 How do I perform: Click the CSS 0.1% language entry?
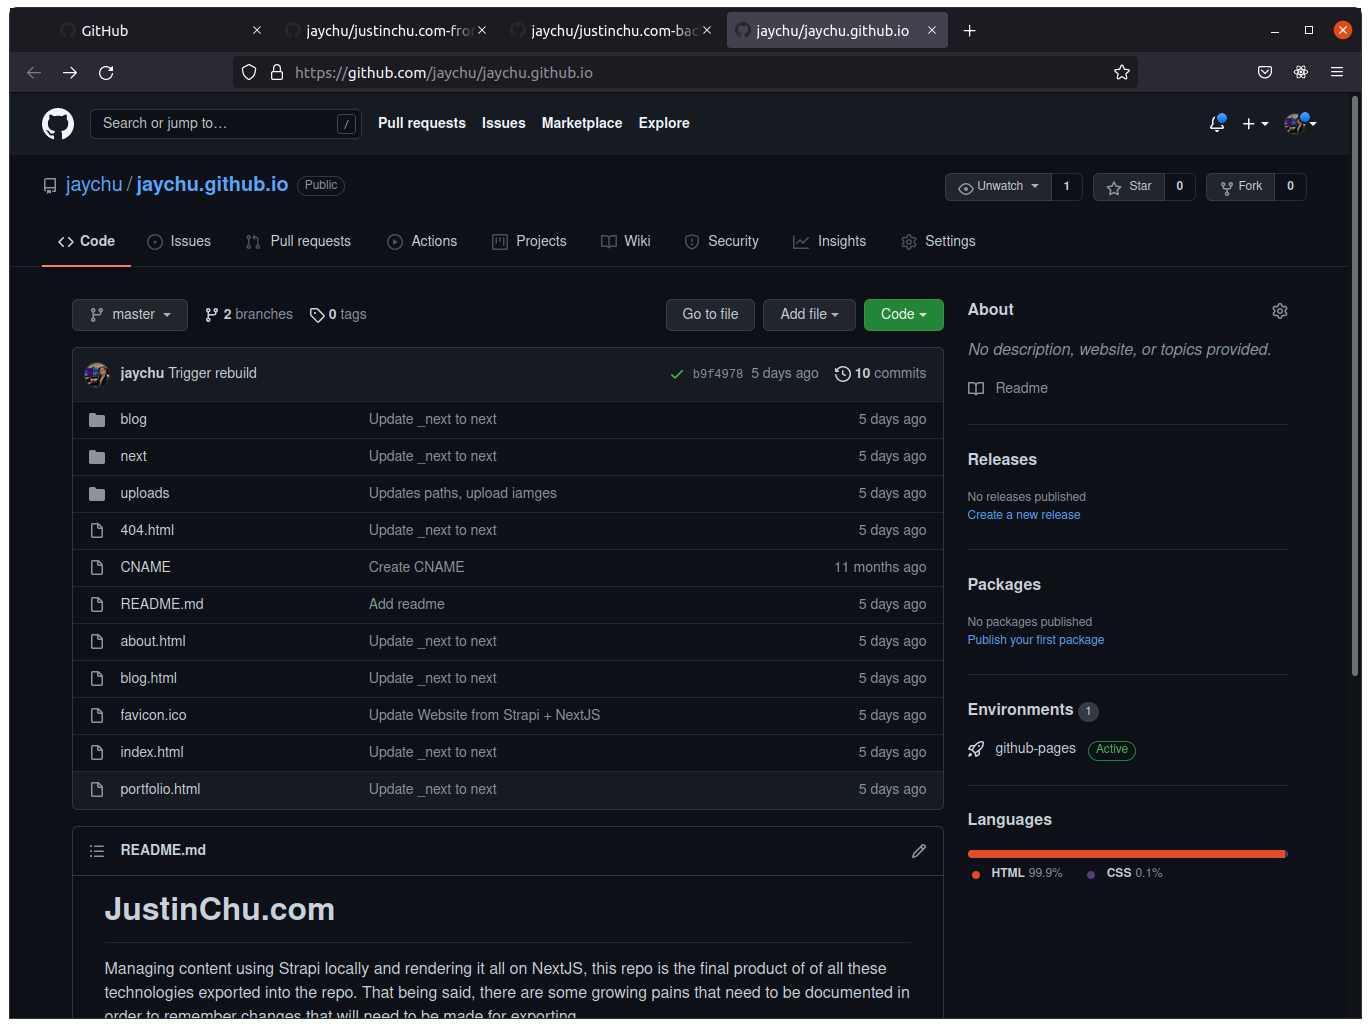pos(1125,874)
